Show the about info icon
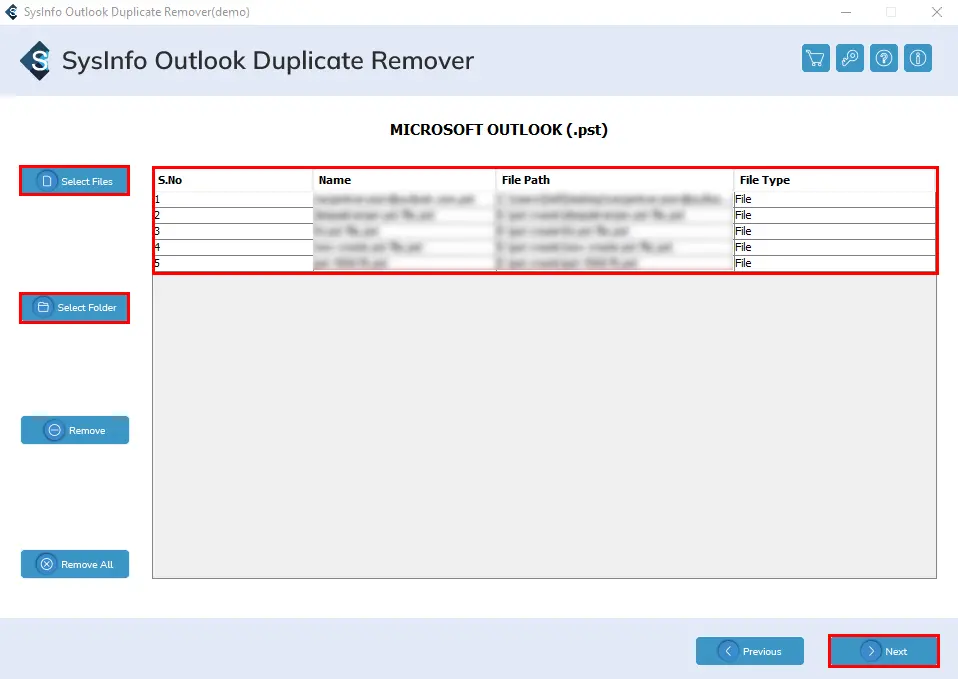 918,58
